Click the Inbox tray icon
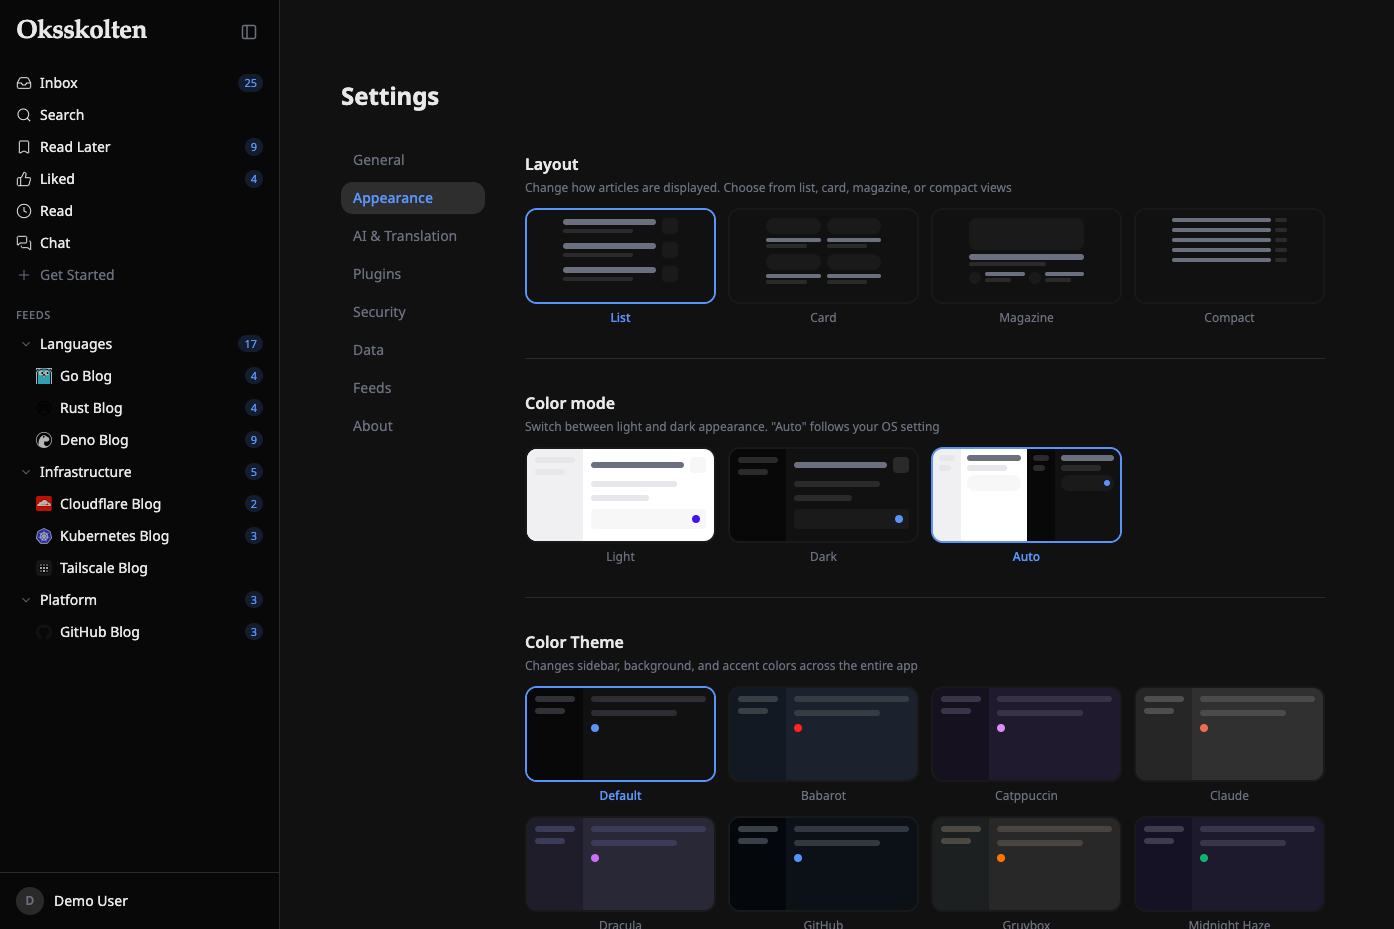The width and height of the screenshot is (1394, 929). [24, 83]
